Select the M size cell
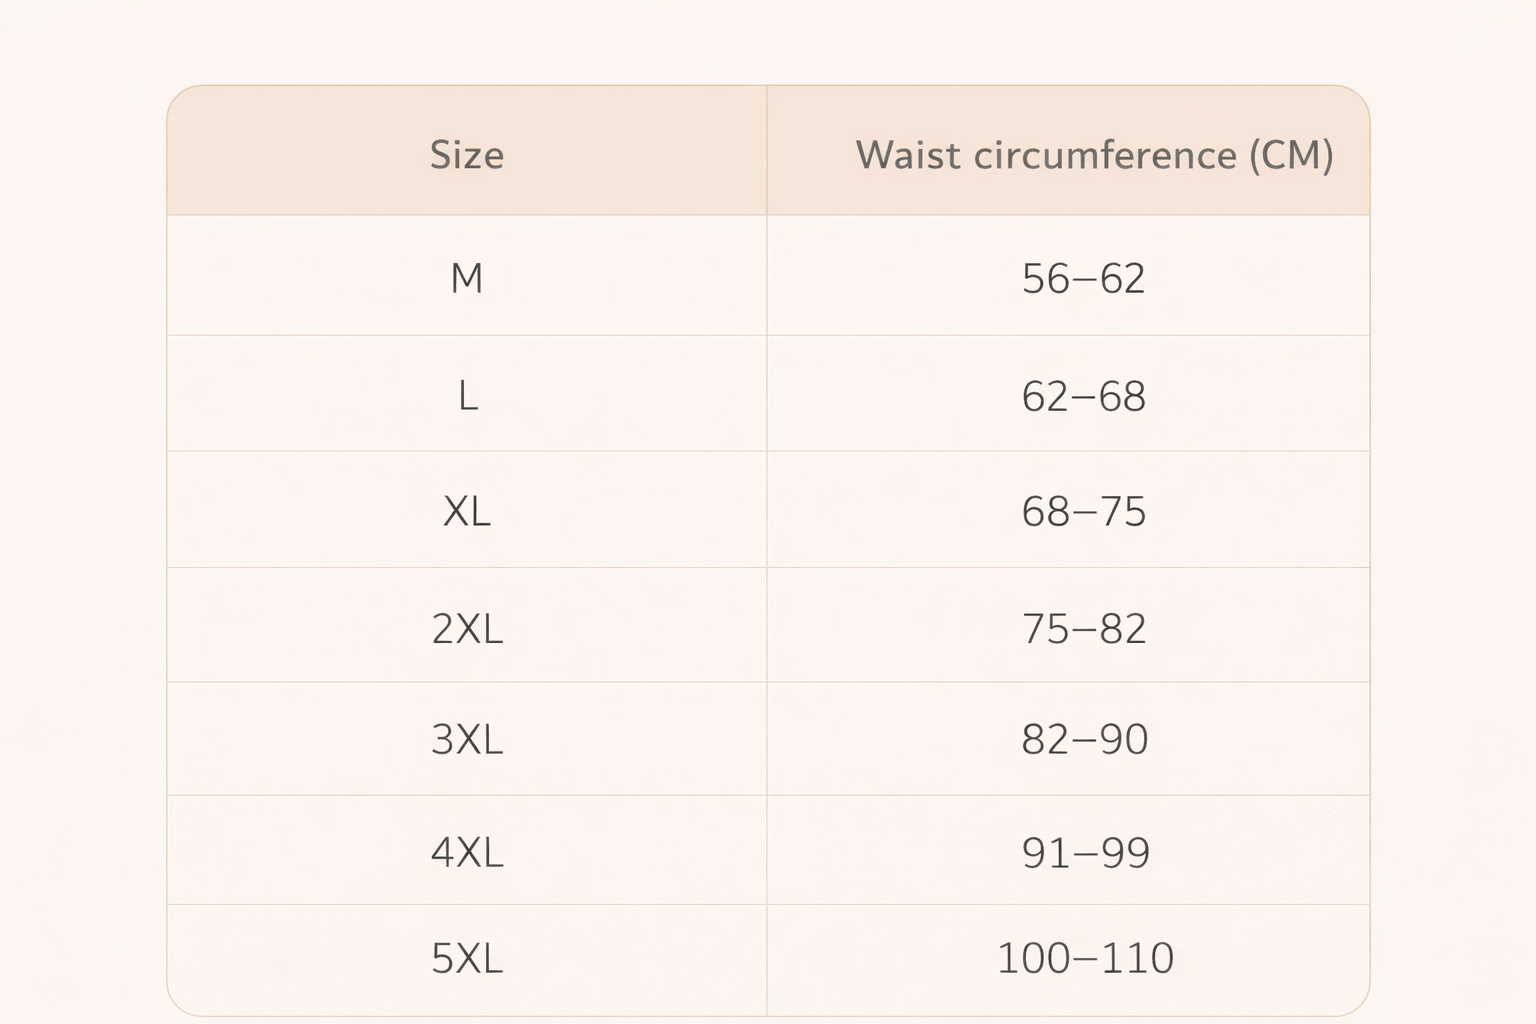 (467, 278)
